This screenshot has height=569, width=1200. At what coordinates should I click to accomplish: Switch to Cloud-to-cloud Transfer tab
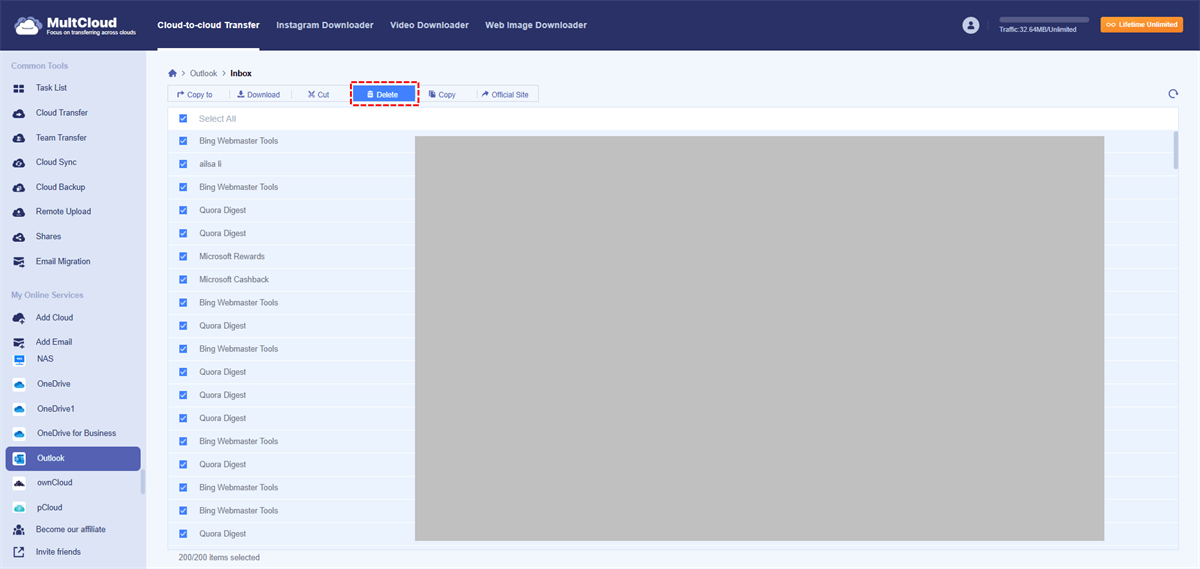click(x=208, y=25)
